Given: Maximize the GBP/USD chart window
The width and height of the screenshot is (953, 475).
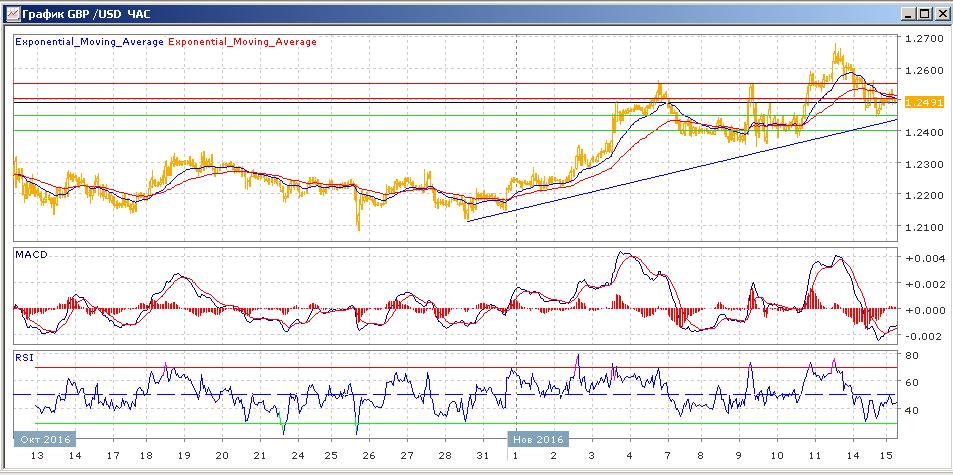Looking at the screenshot, I should pos(925,13).
